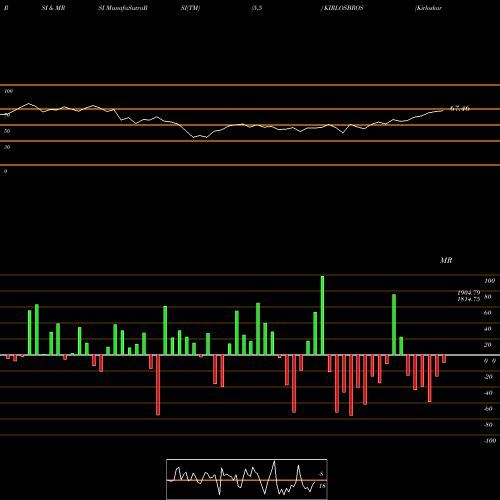500x500 pixels.
Task: Click the MR axis label -60
Action: [488, 409]
